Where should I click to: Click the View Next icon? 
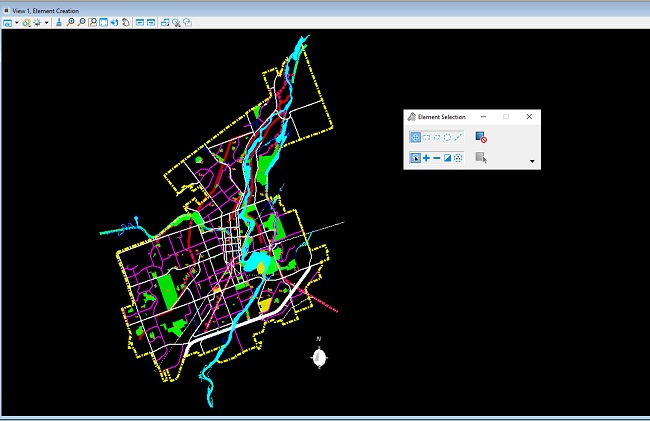tap(151, 22)
